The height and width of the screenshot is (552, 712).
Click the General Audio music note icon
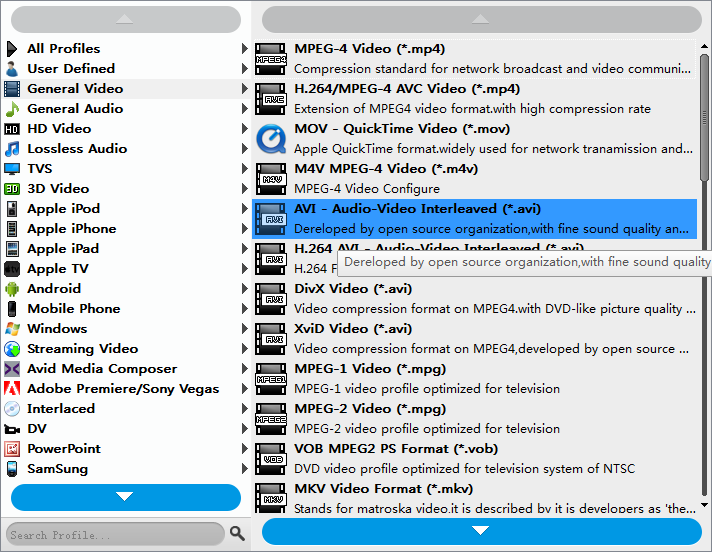point(12,109)
